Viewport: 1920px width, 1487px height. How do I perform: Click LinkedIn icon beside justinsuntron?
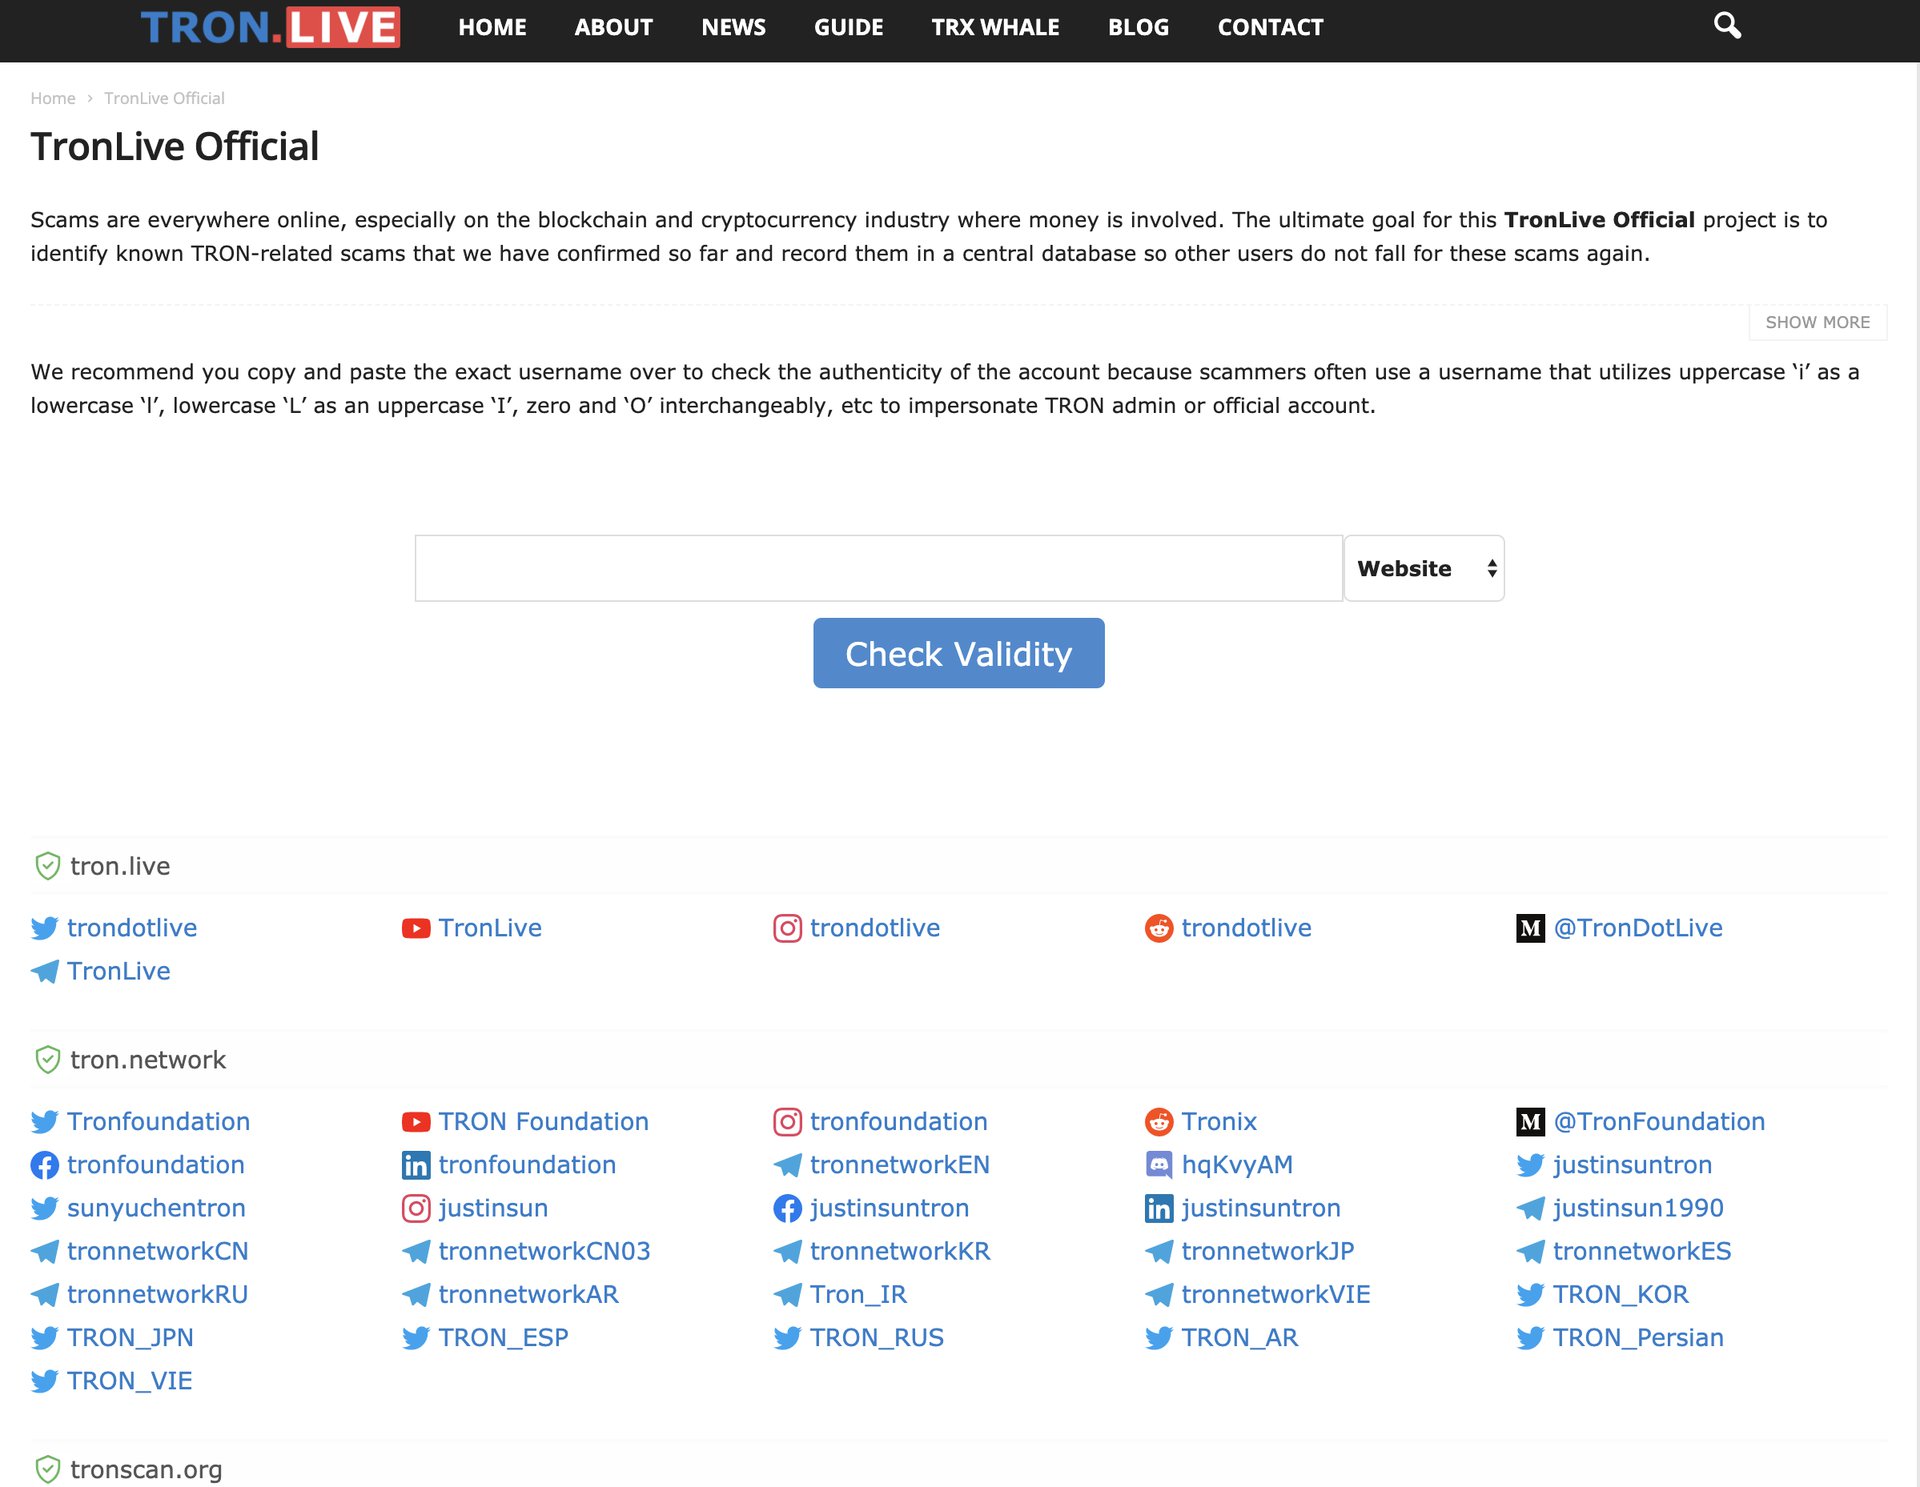tap(1159, 1208)
